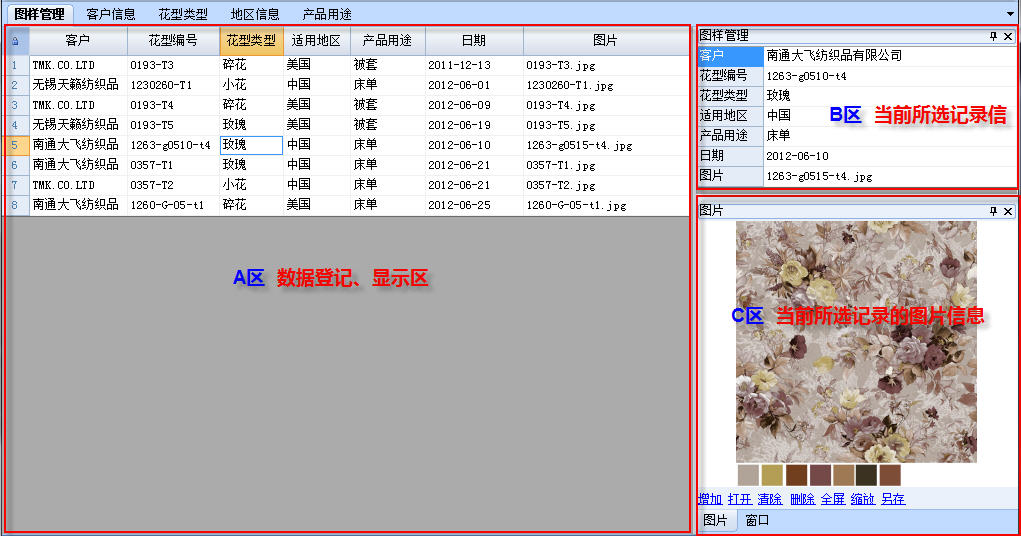Pick the reddish-brown last color swatch
Viewport: 1021px width, 536px height.
tap(890, 475)
